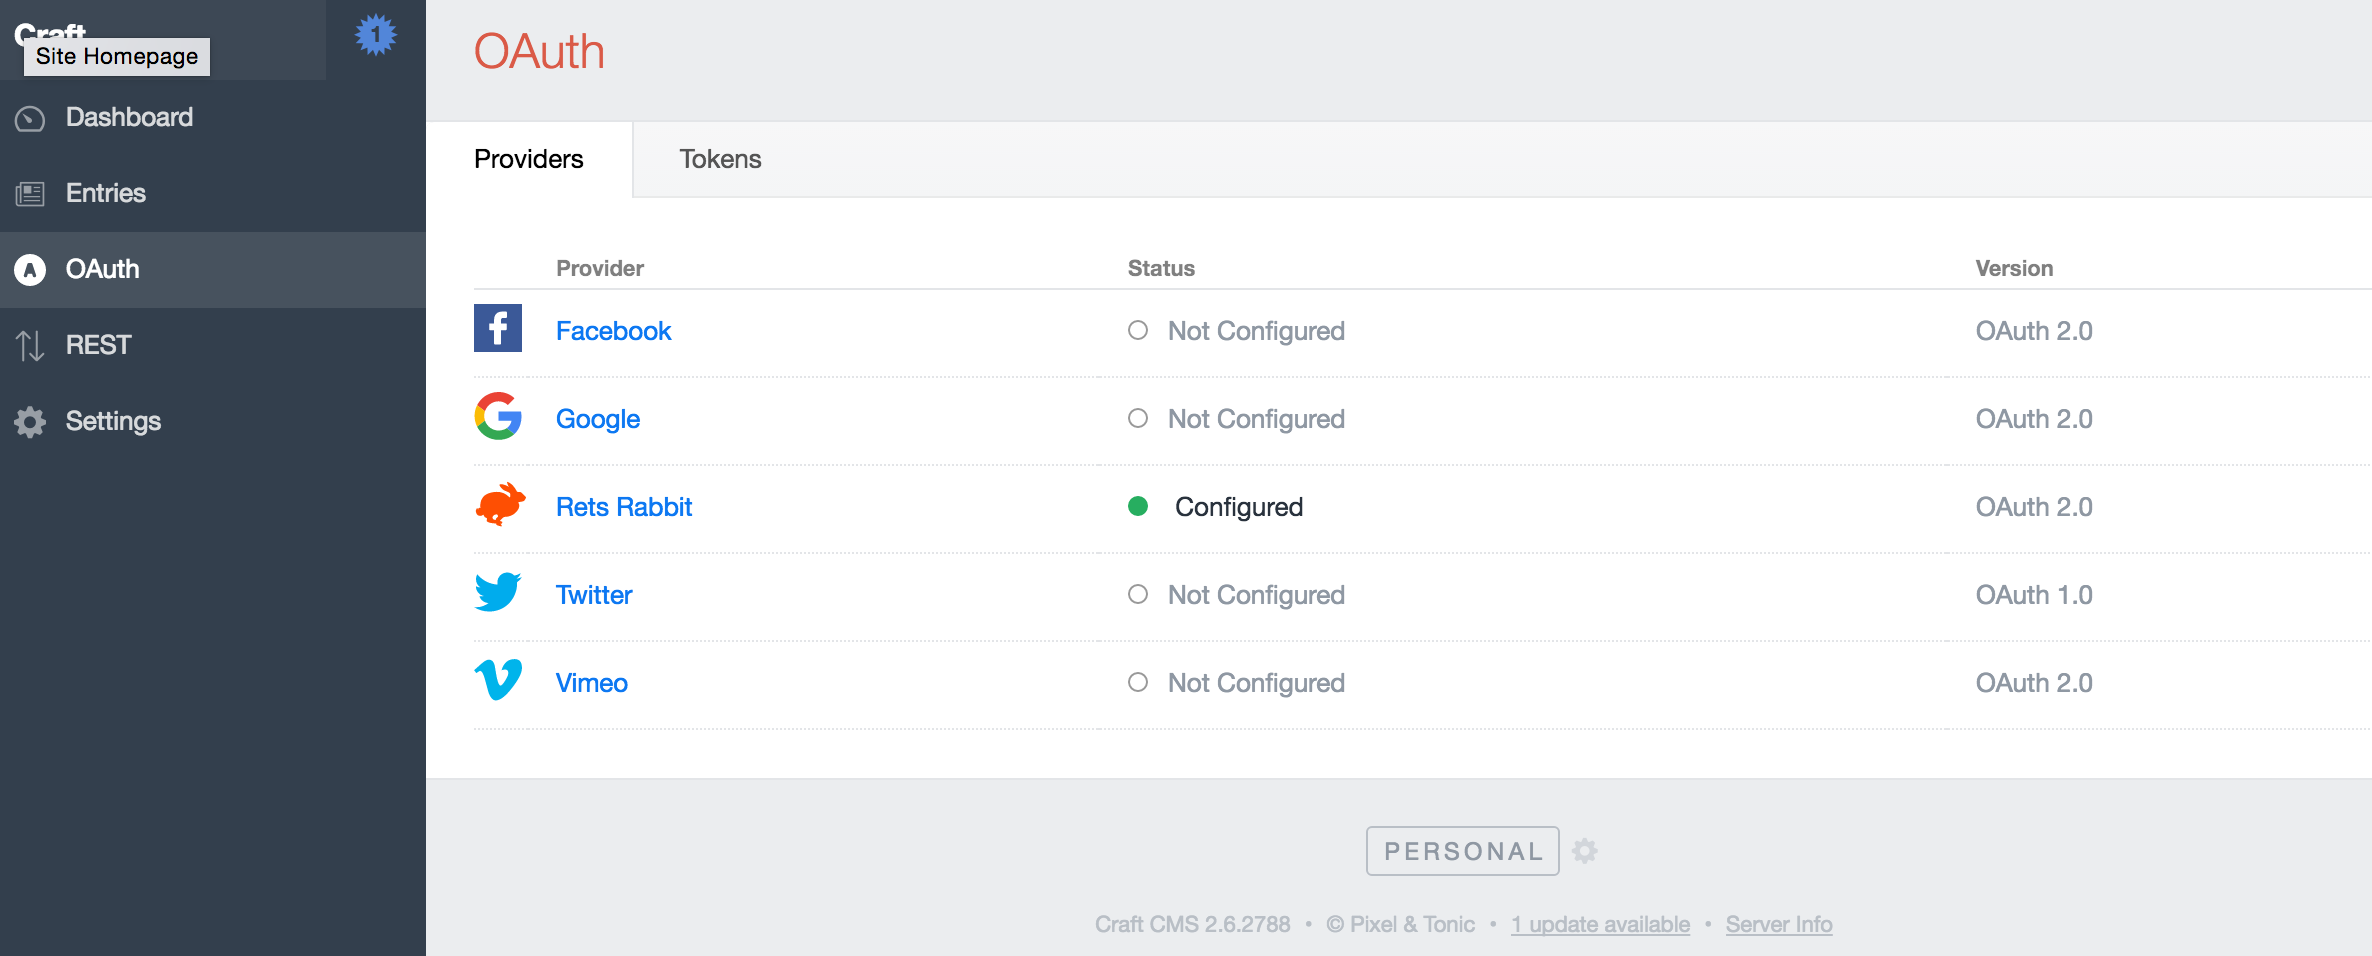The height and width of the screenshot is (956, 2372).
Task: Click the gear icon beside PERSONAL badge
Action: [x=1585, y=851]
